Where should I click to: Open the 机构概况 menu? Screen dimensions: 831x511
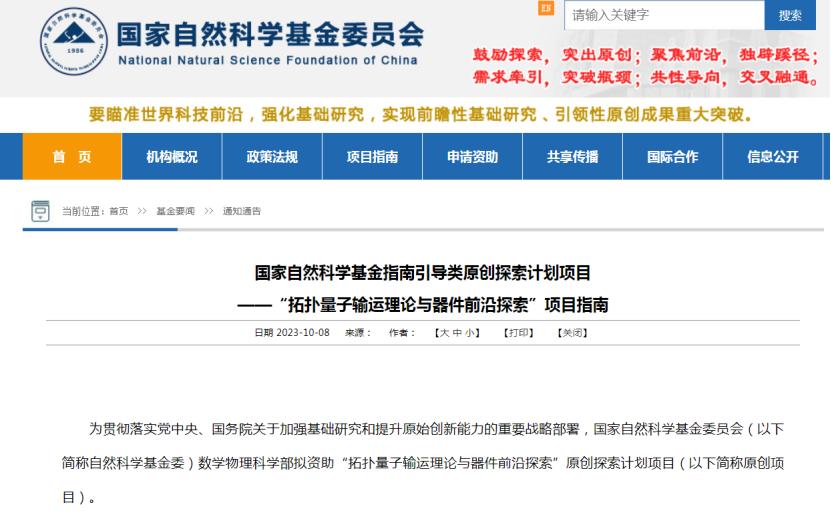coord(171,157)
